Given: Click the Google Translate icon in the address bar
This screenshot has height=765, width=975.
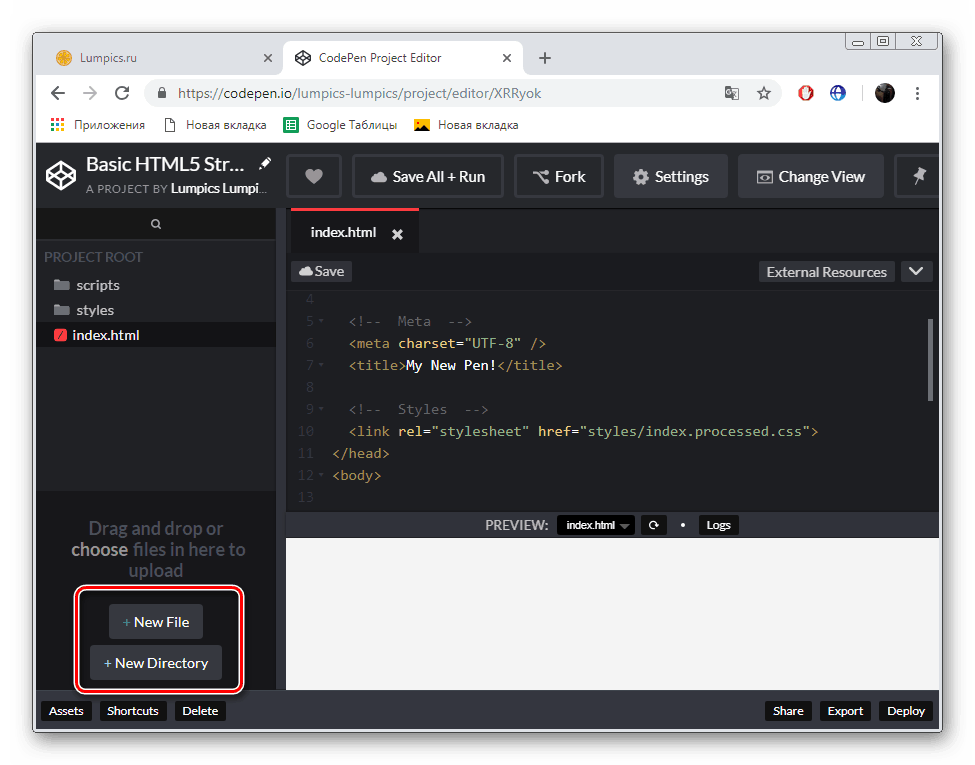Looking at the screenshot, I should click(x=731, y=92).
